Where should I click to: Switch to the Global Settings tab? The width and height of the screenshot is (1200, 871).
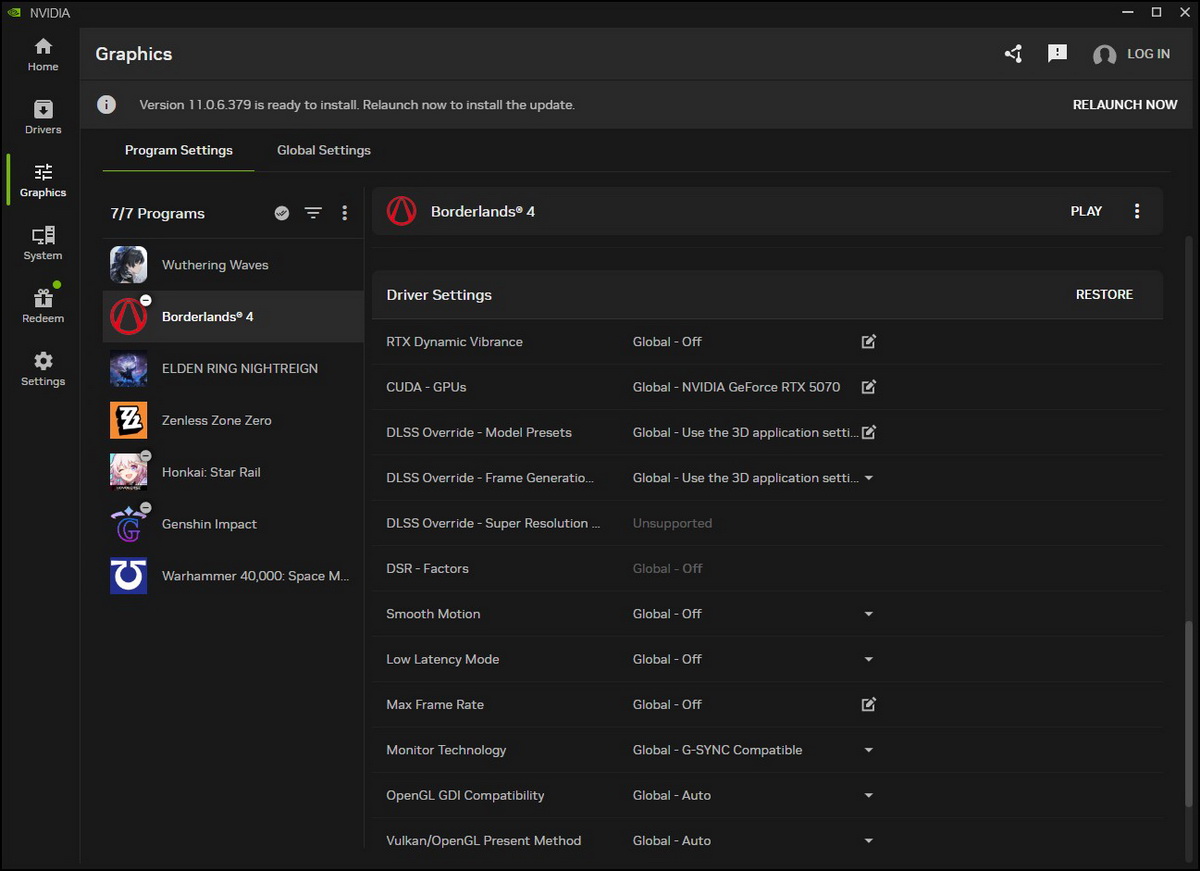coord(323,150)
